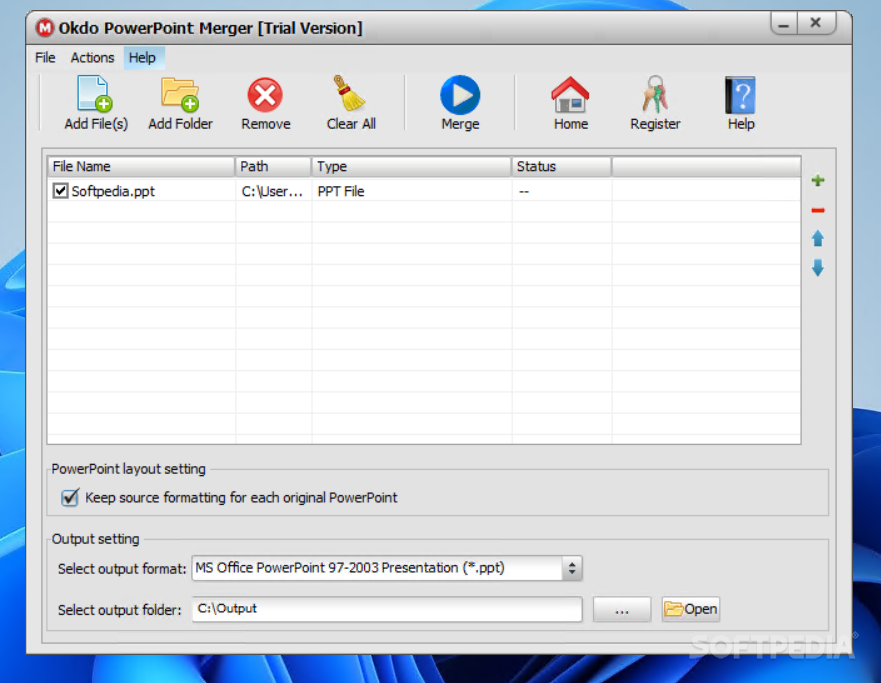Open the output format dropdown
The height and width of the screenshot is (683, 881).
pos(571,568)
